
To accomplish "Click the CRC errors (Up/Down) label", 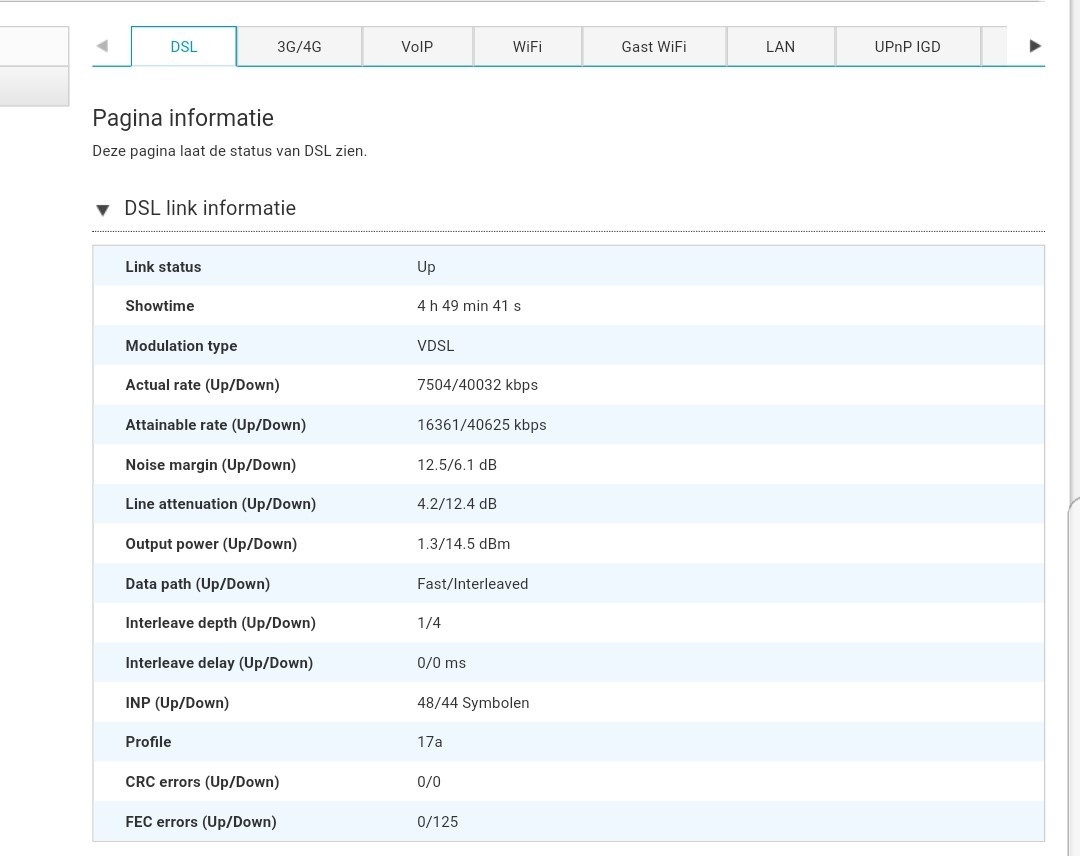I will click(x=202, y=782).
